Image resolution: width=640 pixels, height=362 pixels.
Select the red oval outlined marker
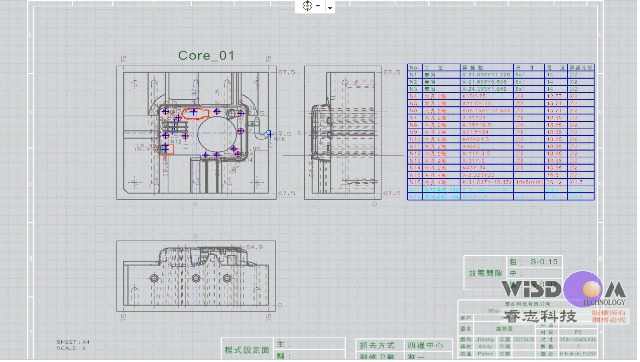[195, 113]
